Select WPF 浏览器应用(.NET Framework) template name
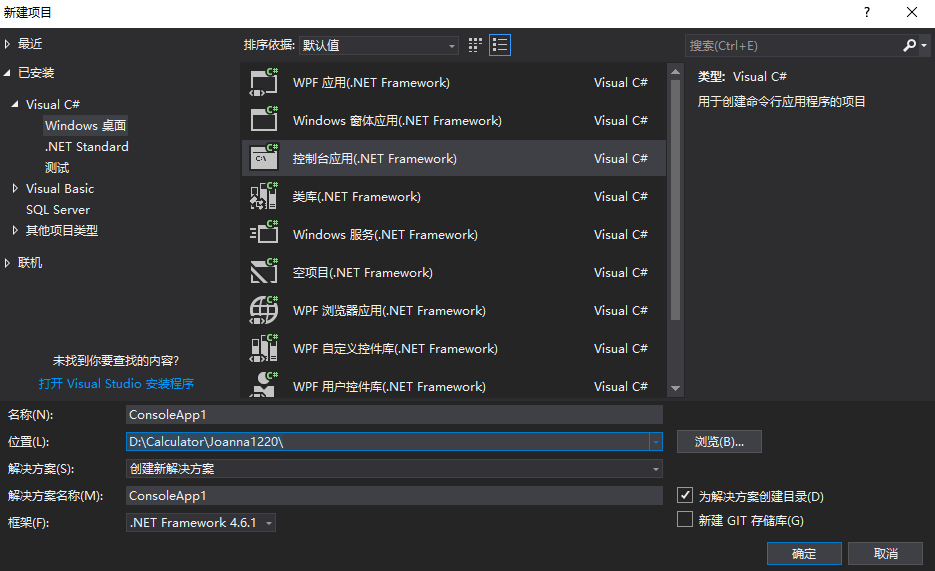 (x=389, y=311)
